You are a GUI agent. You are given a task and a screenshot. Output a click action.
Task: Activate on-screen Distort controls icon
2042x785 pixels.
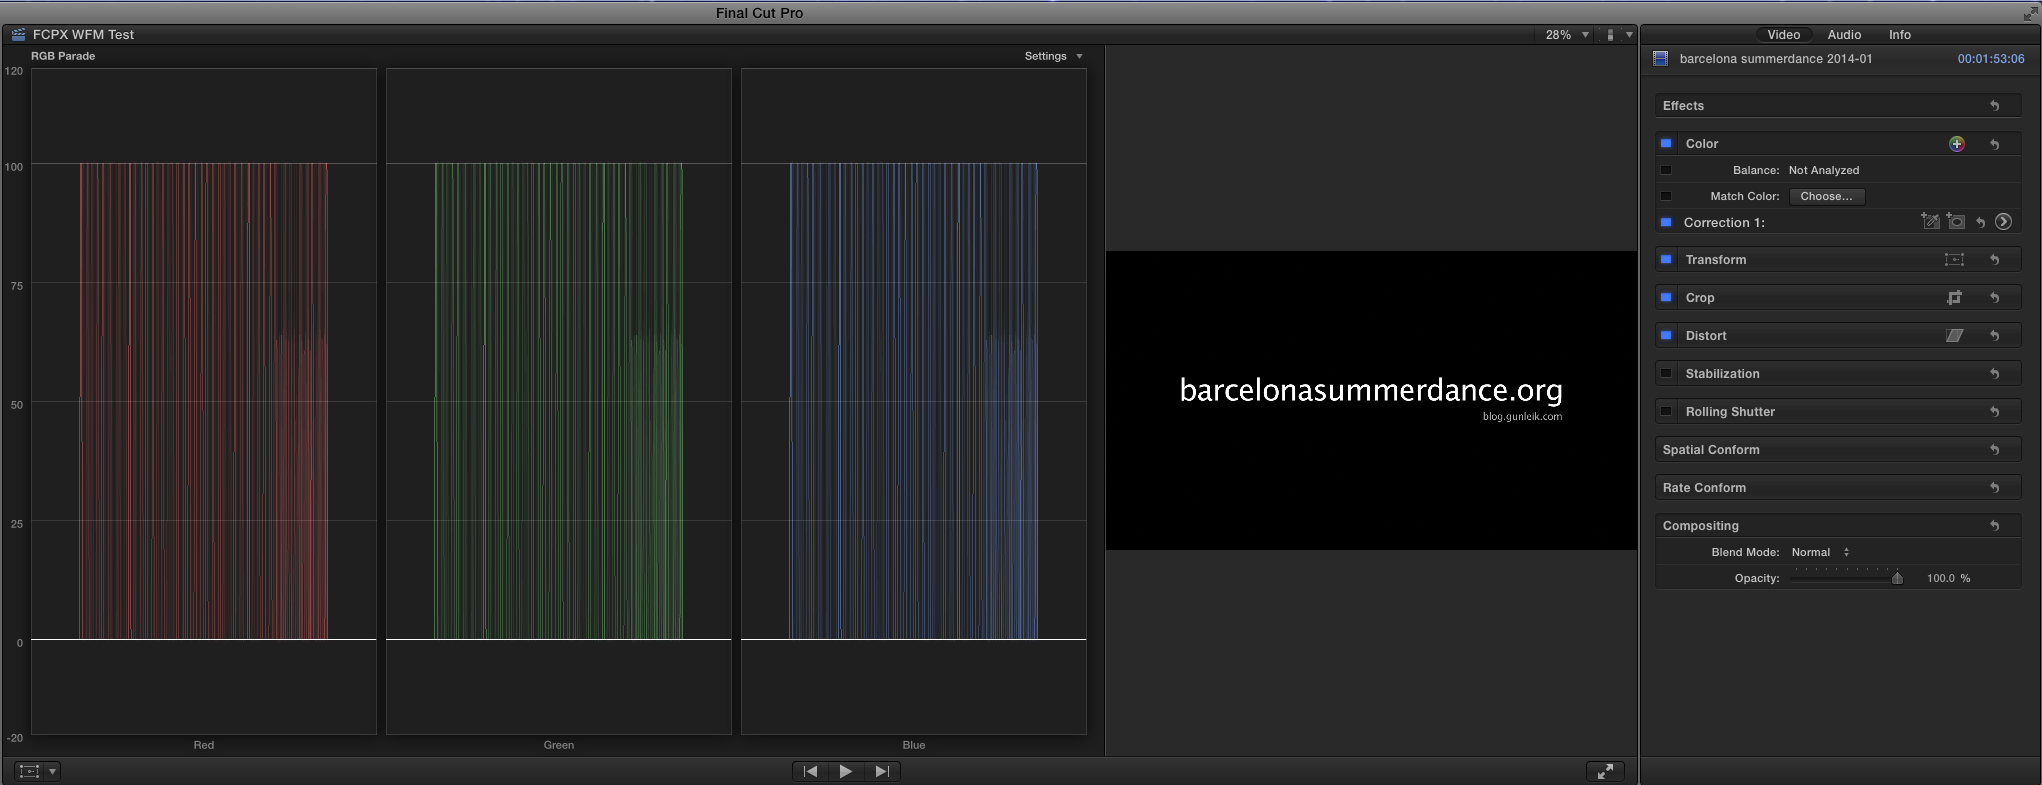1954,336
